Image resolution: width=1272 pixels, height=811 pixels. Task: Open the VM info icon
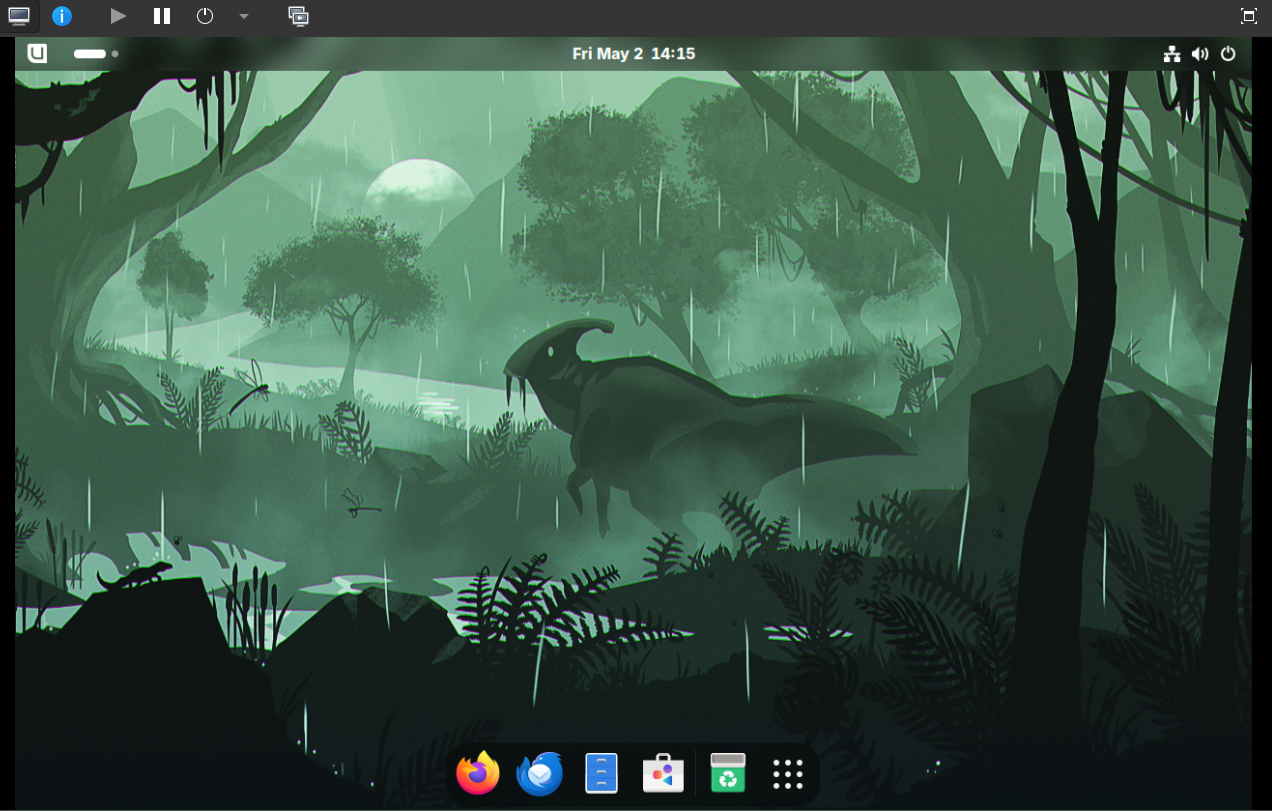pos(62,16)
